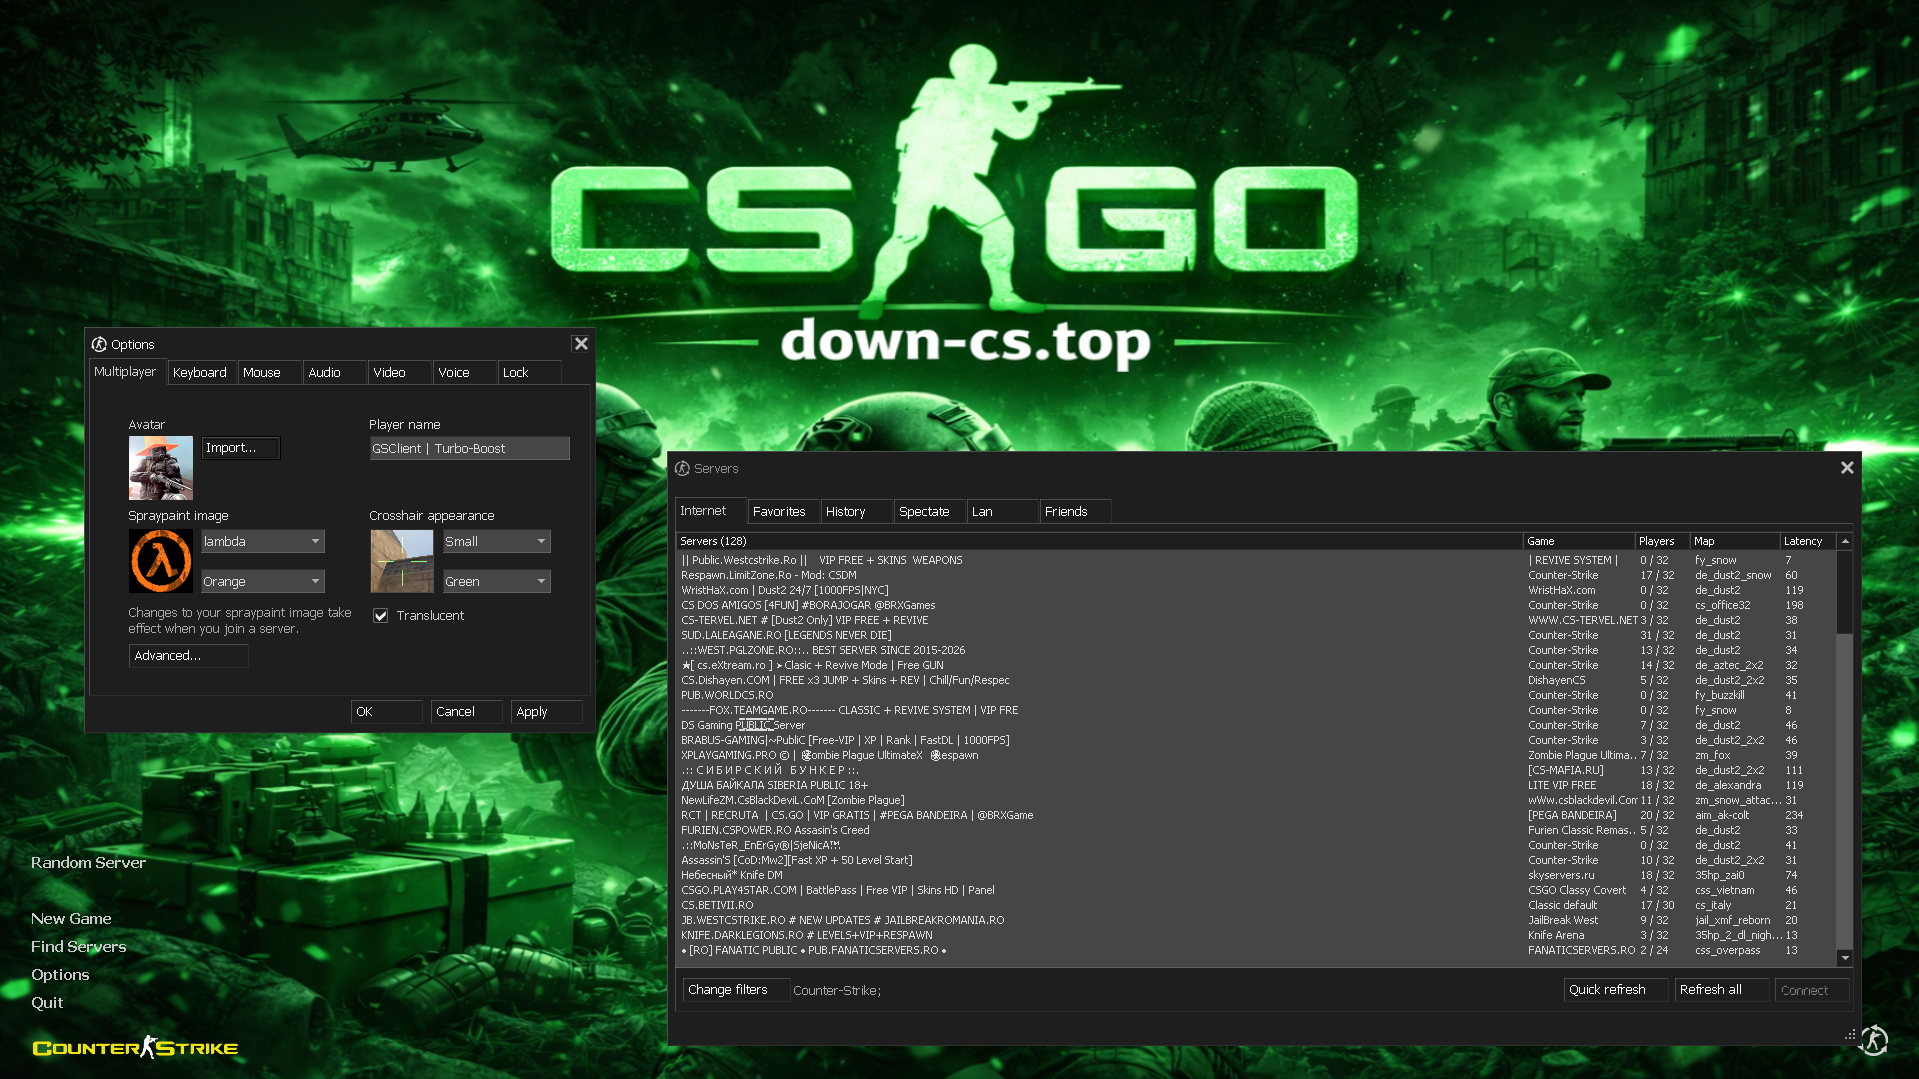Image resolution: width=1919 pixels, height=1079 pixels.
Task: Click the Half-Life lambda icon on Options title bar
Action: (100, 344)
